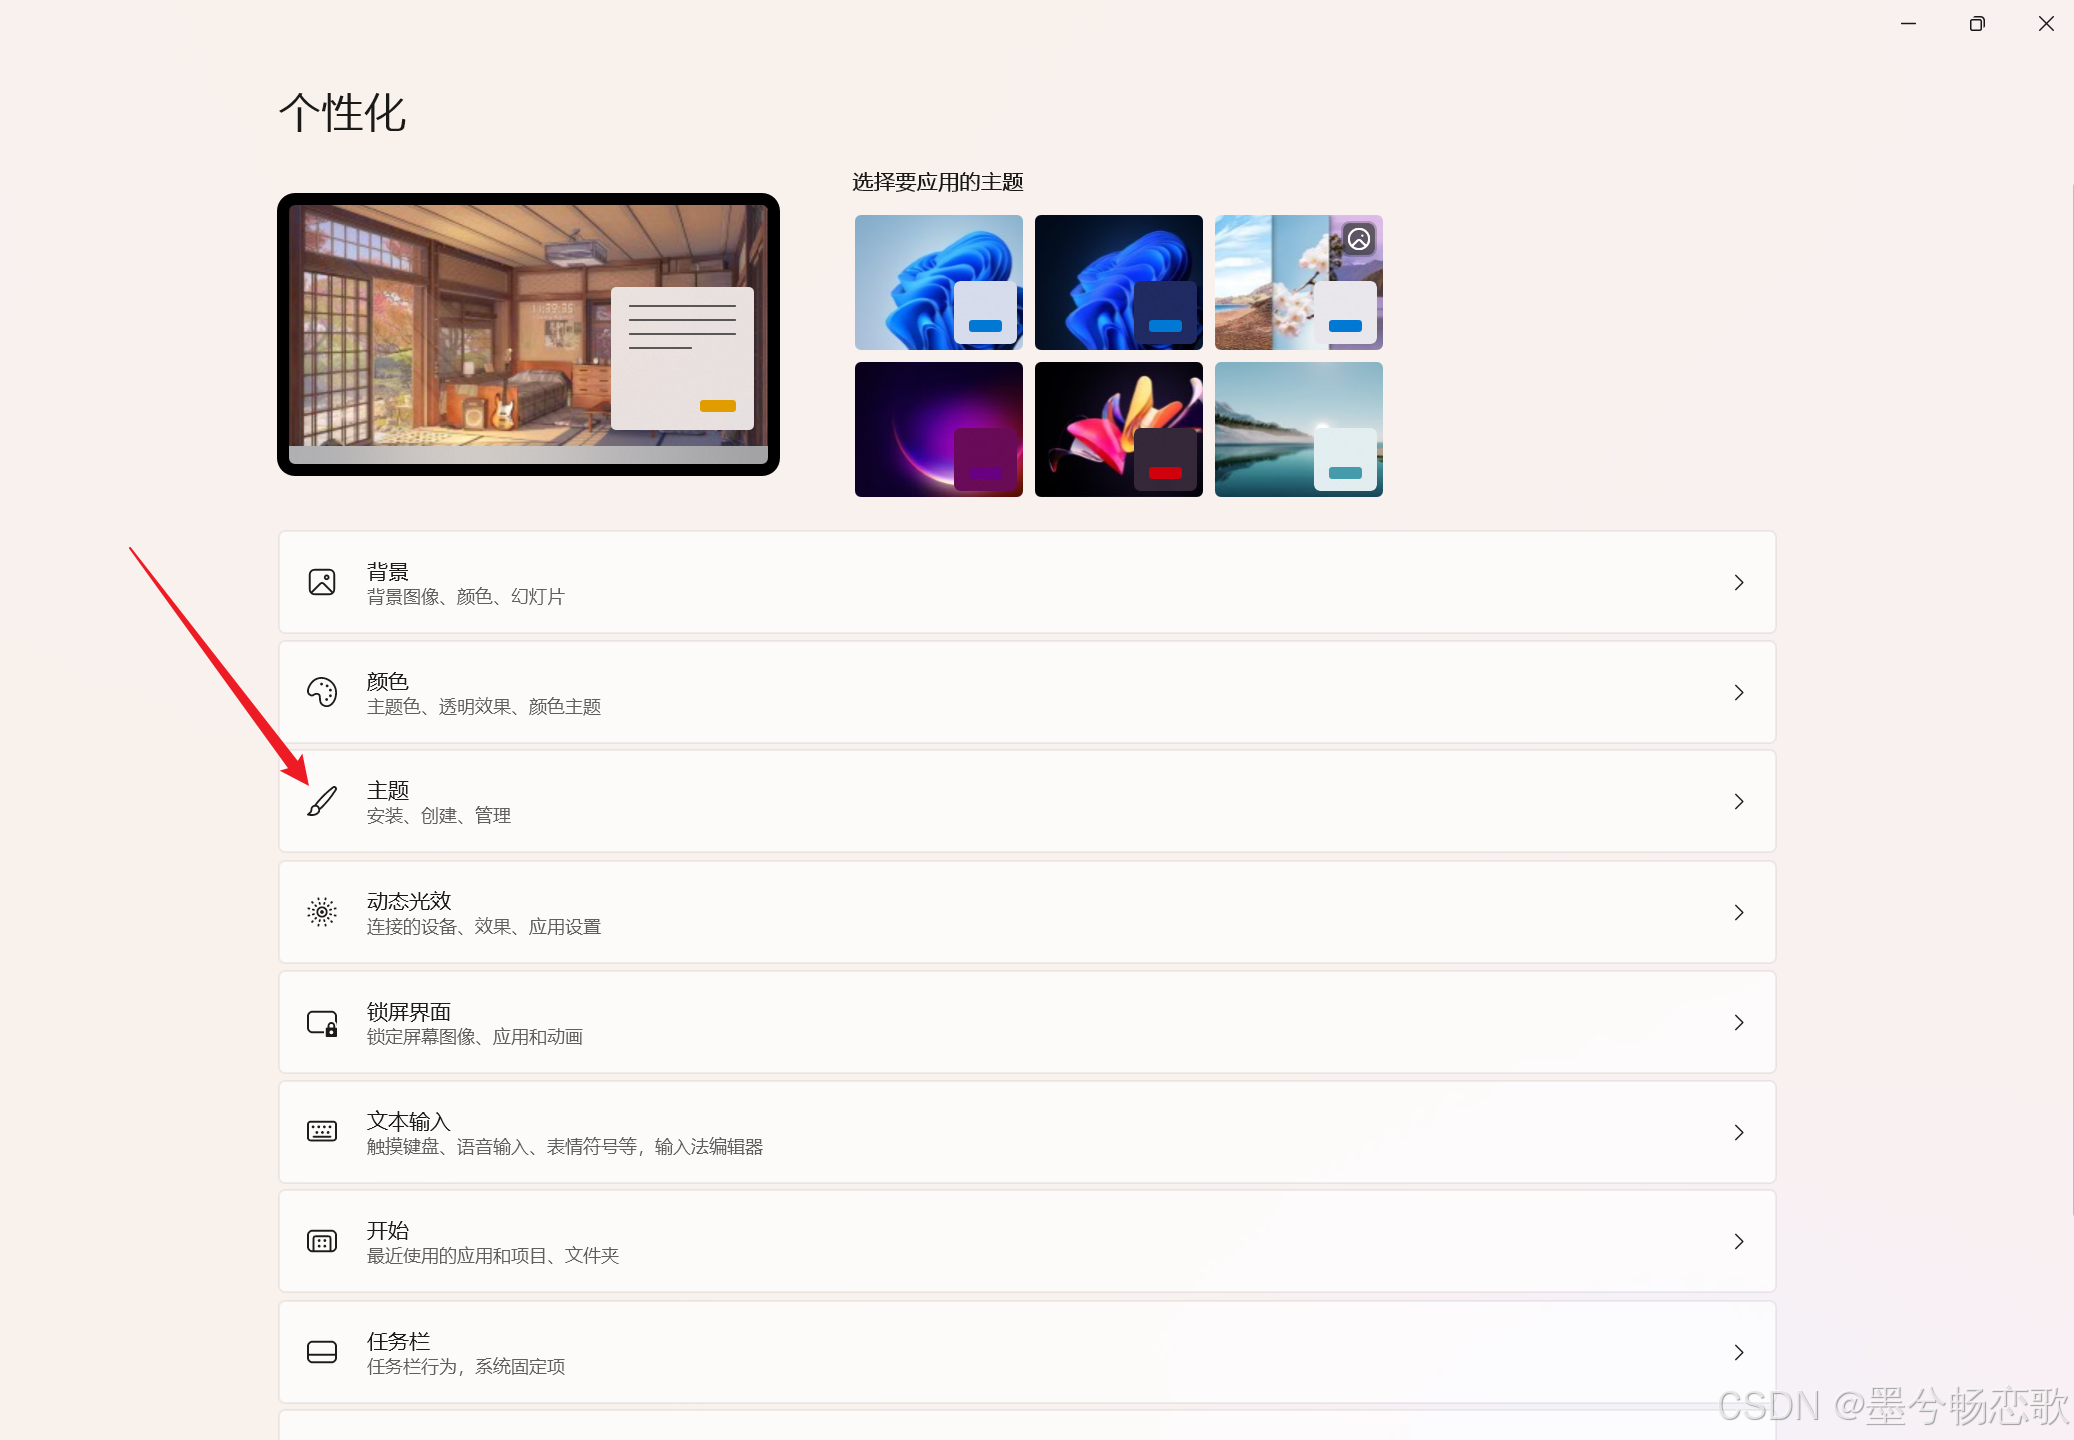Apply the dark blue Windows bloom theme
This screenshot has height=1440, width=2074.
pos(1118,282)
